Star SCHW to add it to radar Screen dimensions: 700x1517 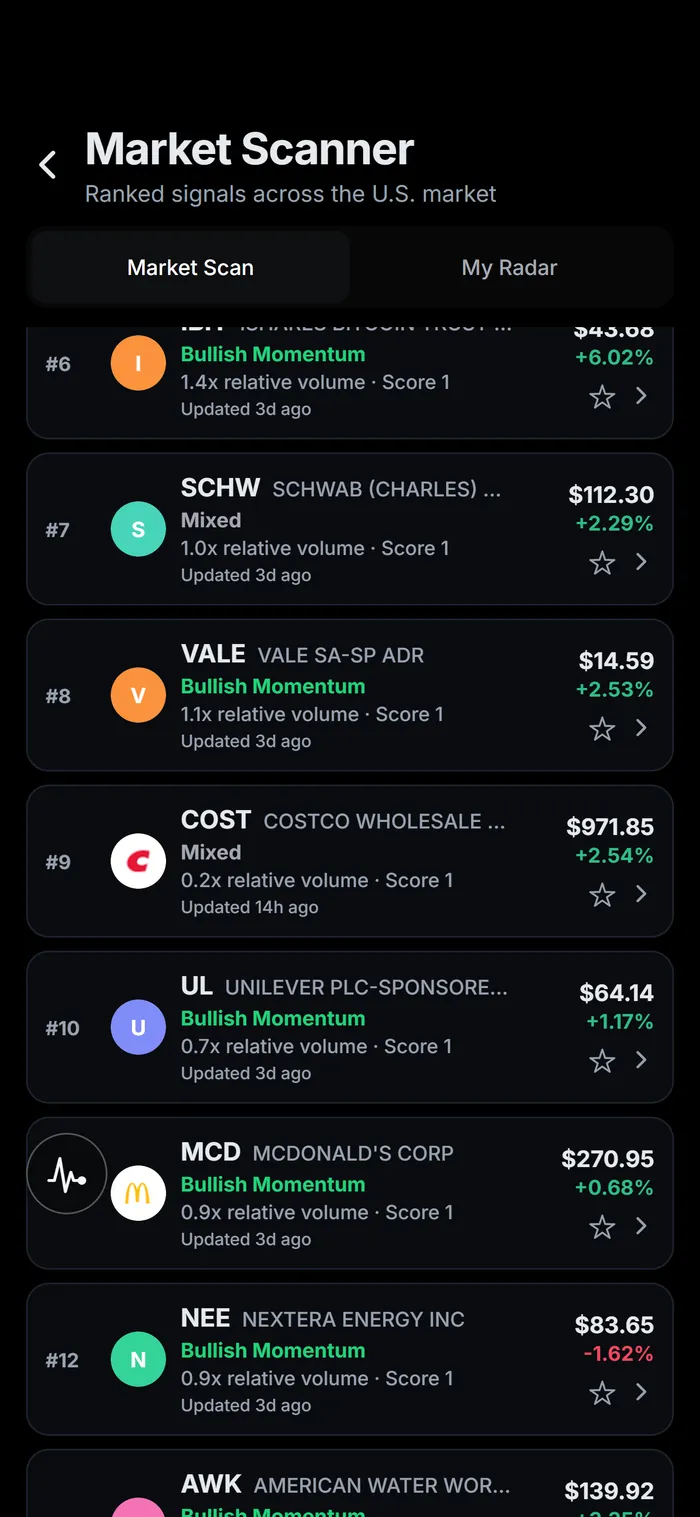tap(602, 563)
